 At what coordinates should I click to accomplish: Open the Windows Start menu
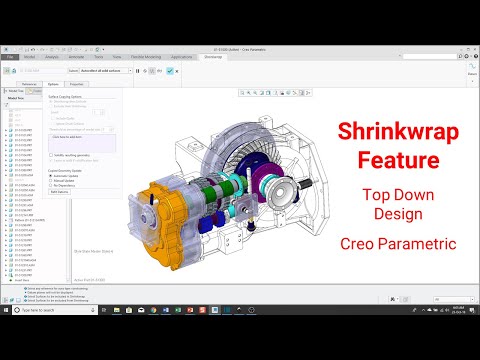point(6,310)
